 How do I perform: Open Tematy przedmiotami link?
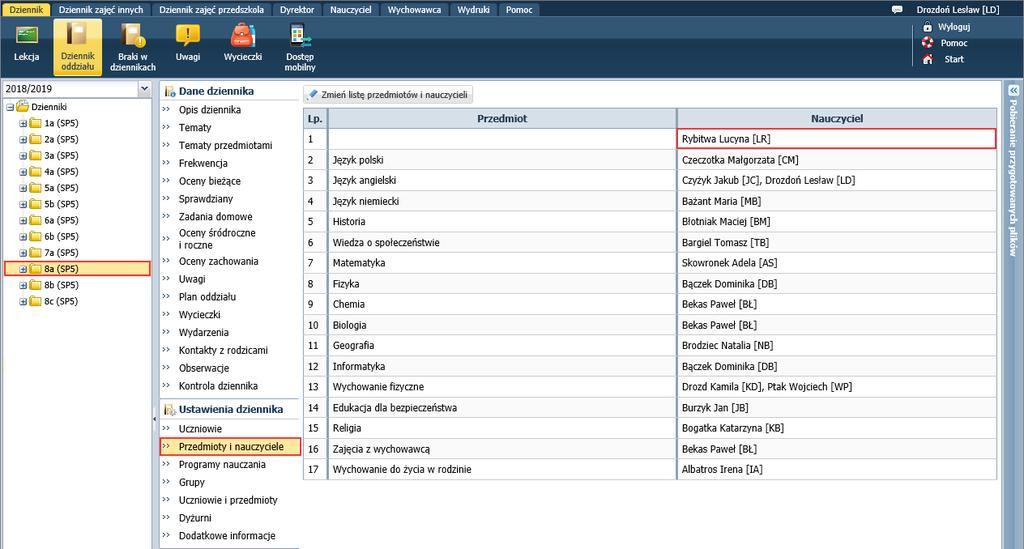[x=225, y=145]
